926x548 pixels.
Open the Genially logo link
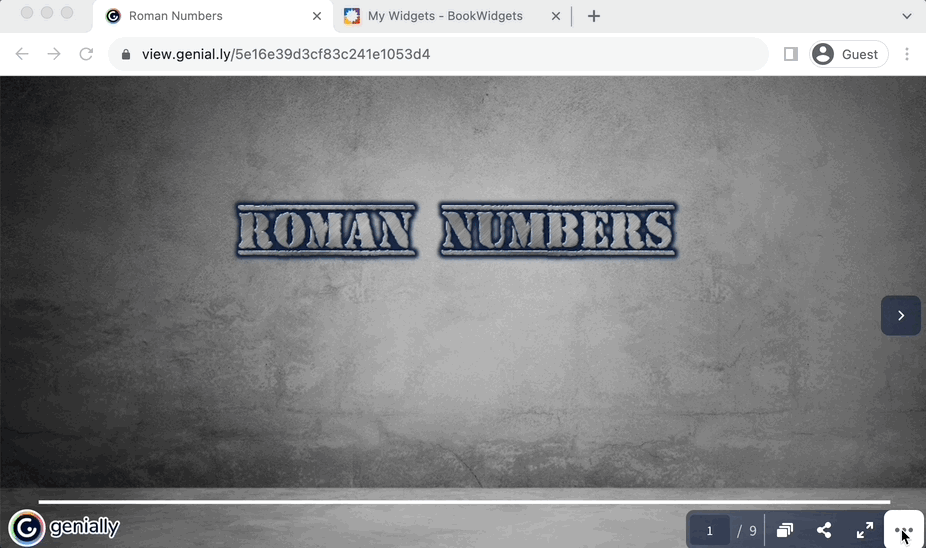point(65,527)
